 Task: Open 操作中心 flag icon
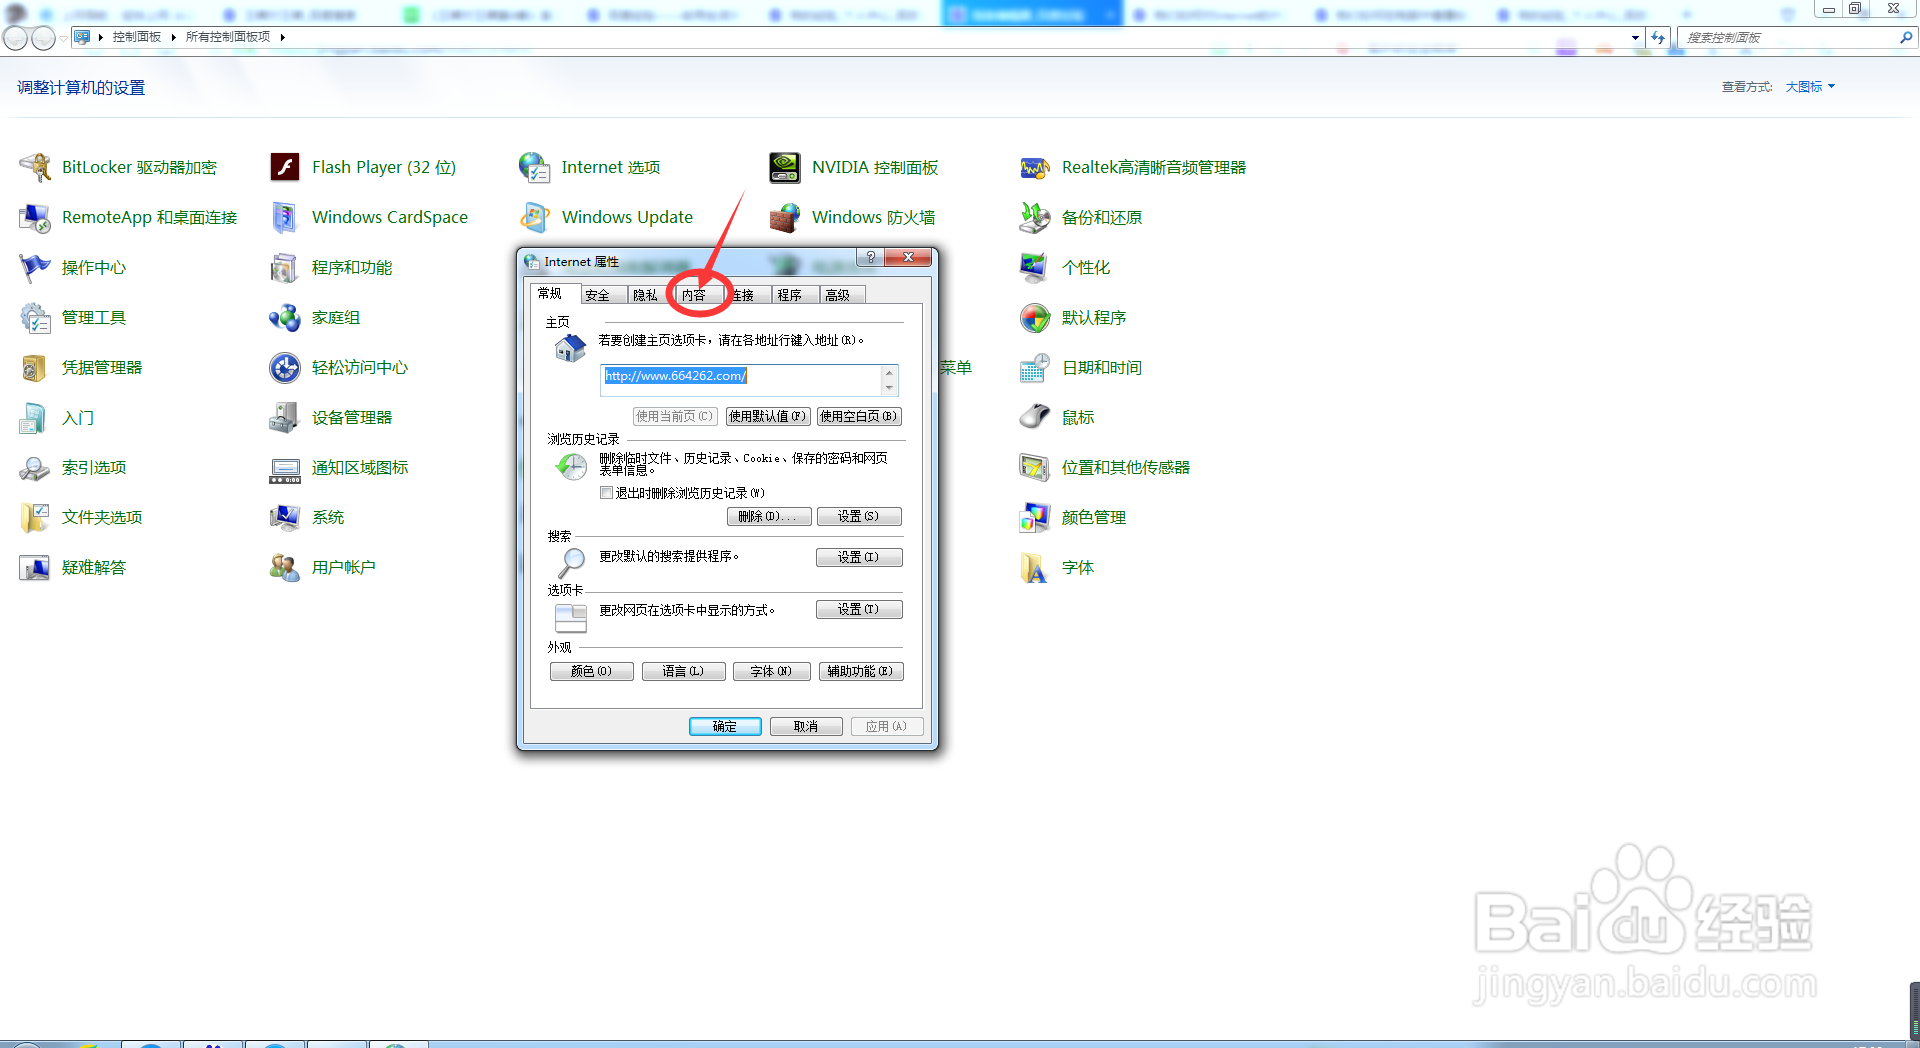35,267
